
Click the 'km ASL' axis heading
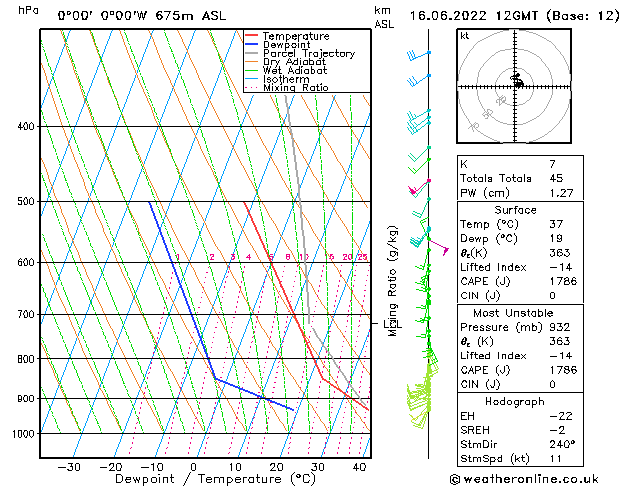tap(384, 17)
